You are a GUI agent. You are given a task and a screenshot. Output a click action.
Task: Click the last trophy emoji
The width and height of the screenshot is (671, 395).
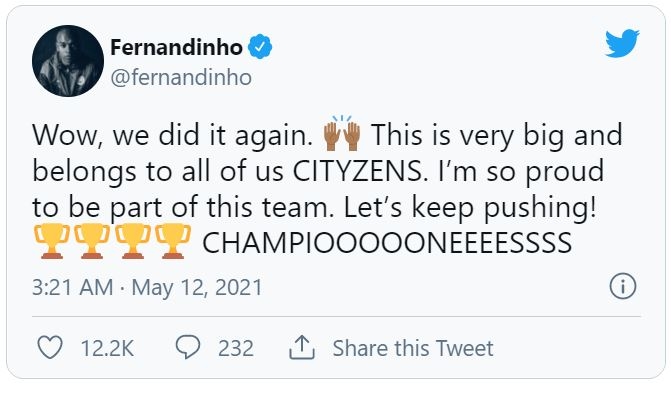point(172,241)
